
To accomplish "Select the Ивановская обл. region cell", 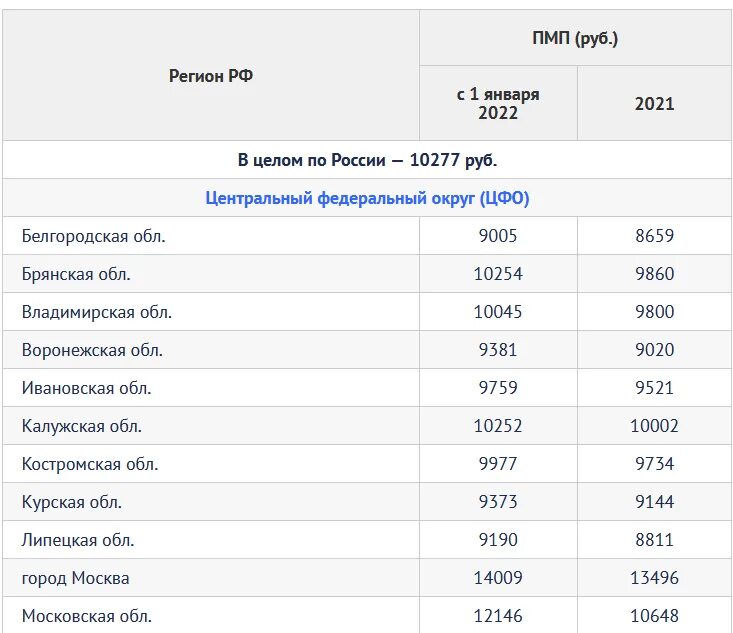I will click(x=211, y=388).
